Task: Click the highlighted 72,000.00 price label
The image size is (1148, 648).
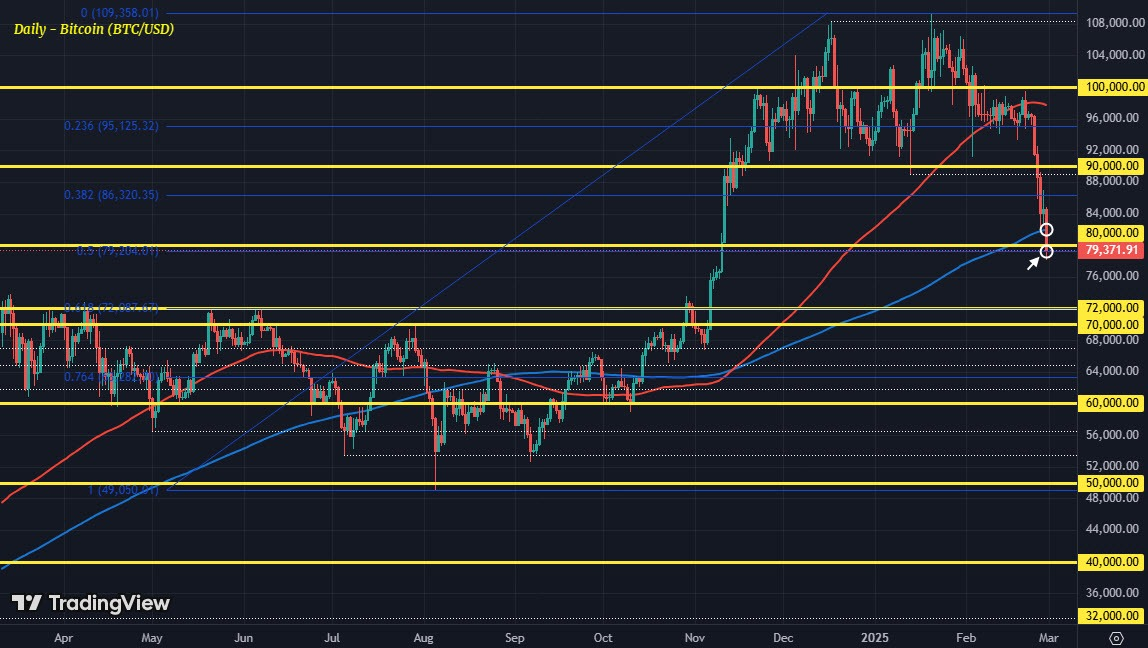Action: pos(1111,308)
